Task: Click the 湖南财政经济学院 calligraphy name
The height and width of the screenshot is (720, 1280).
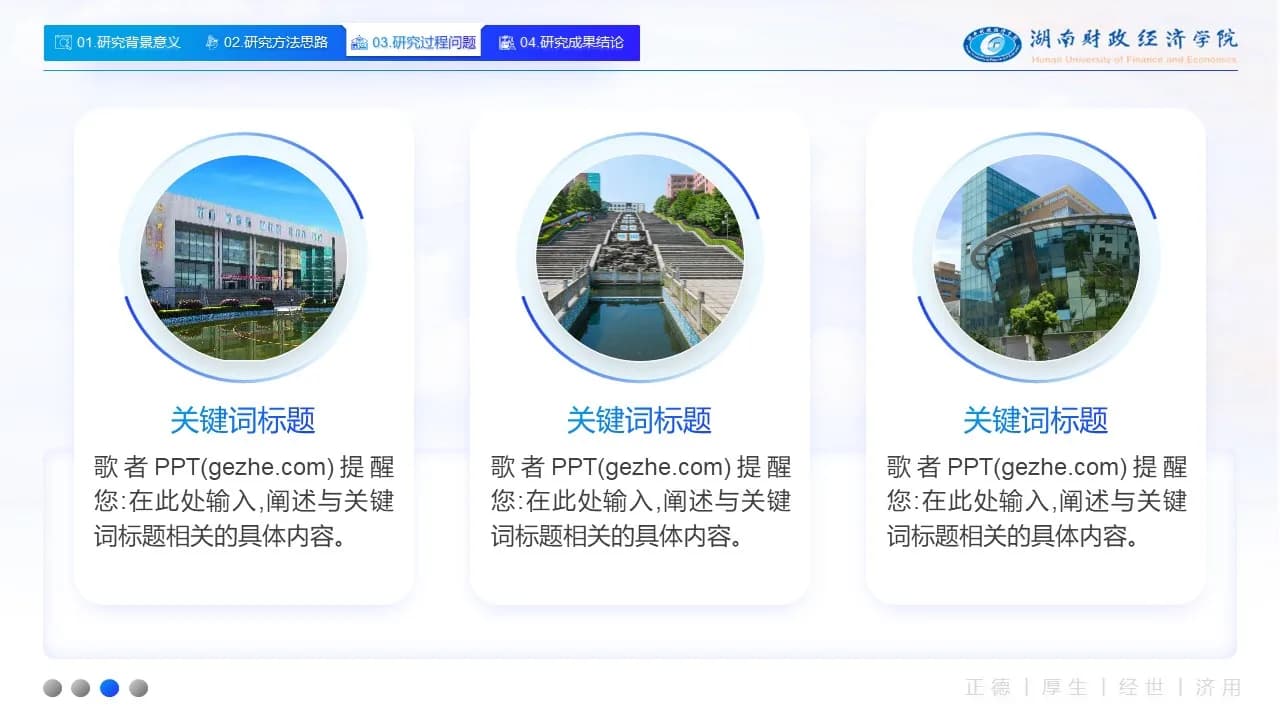Action: [x=1134, y=39]
